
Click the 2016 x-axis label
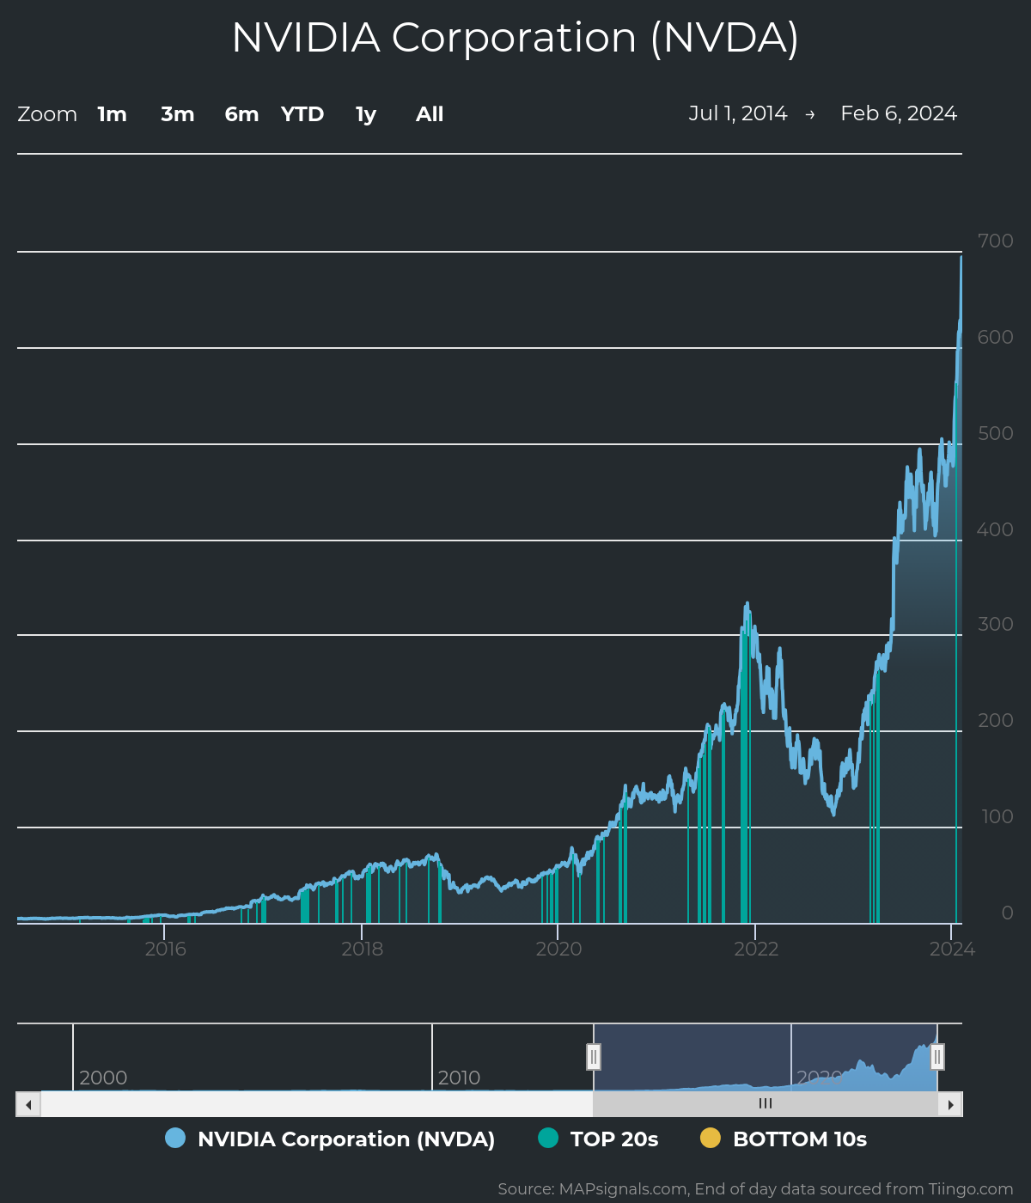(x=166, y=949)
